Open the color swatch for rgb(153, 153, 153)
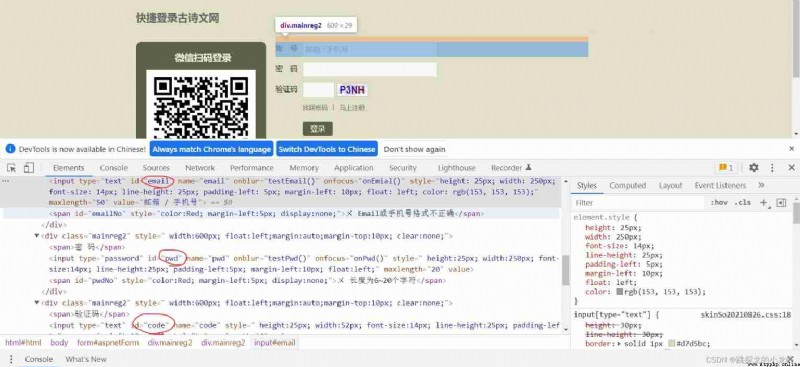 (x=619, y=292)
